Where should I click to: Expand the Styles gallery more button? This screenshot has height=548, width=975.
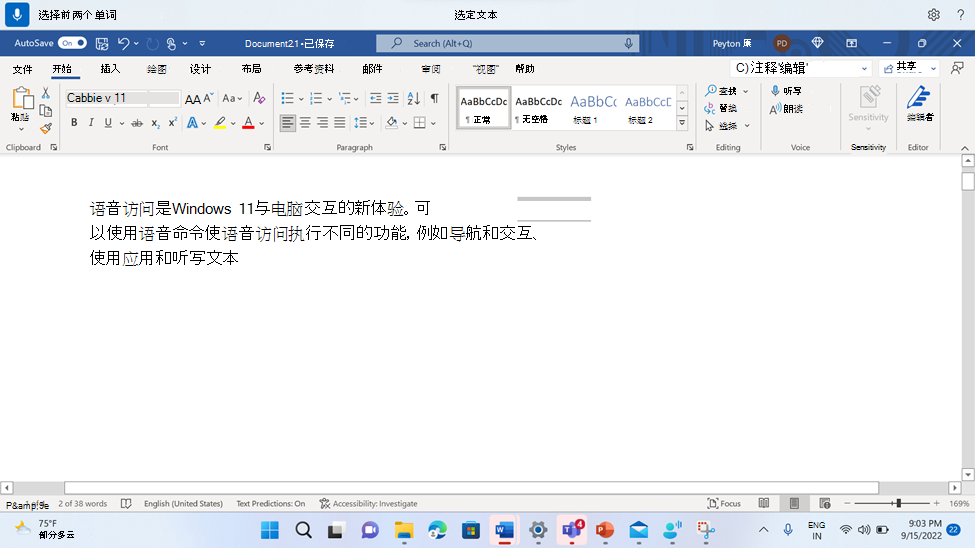(682, 123)
